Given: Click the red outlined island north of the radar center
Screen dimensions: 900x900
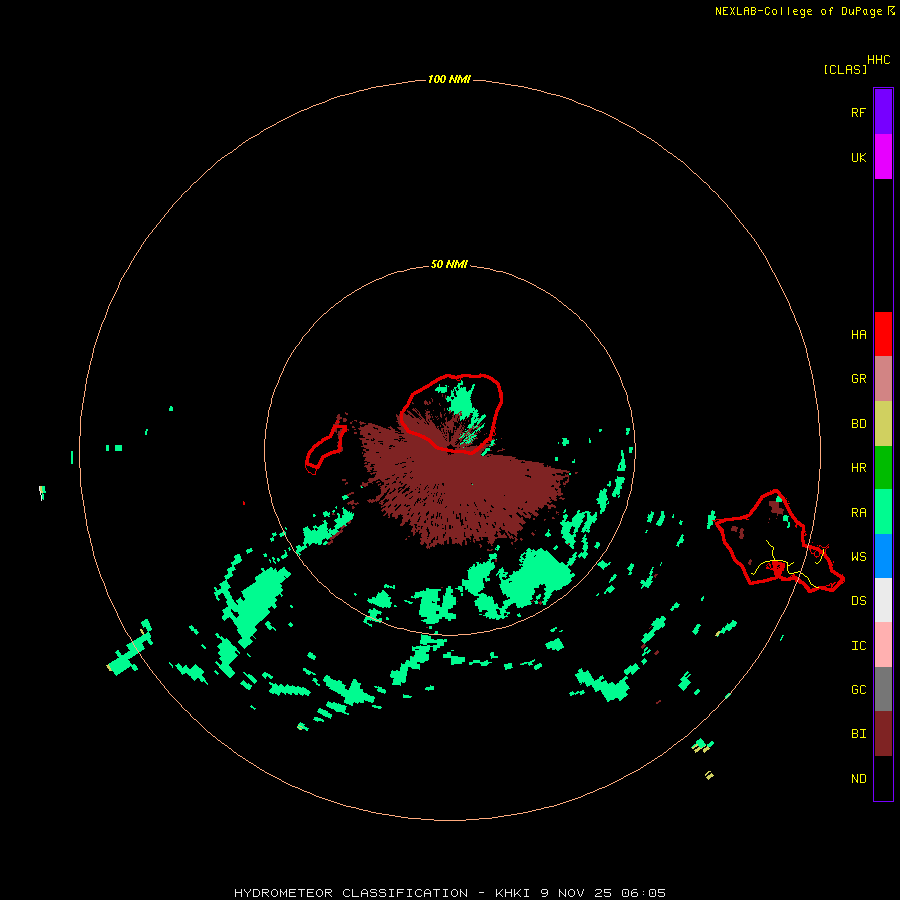Looking at the screenshot, I should [451, 413].
